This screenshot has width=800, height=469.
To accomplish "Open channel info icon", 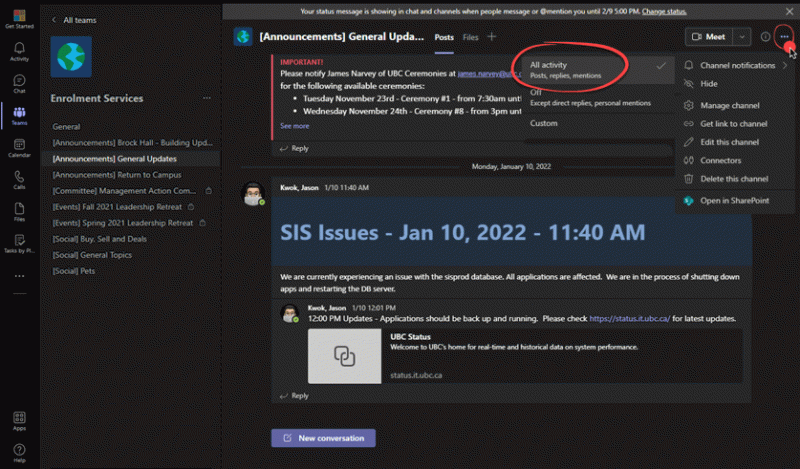I will pos(765,37).
